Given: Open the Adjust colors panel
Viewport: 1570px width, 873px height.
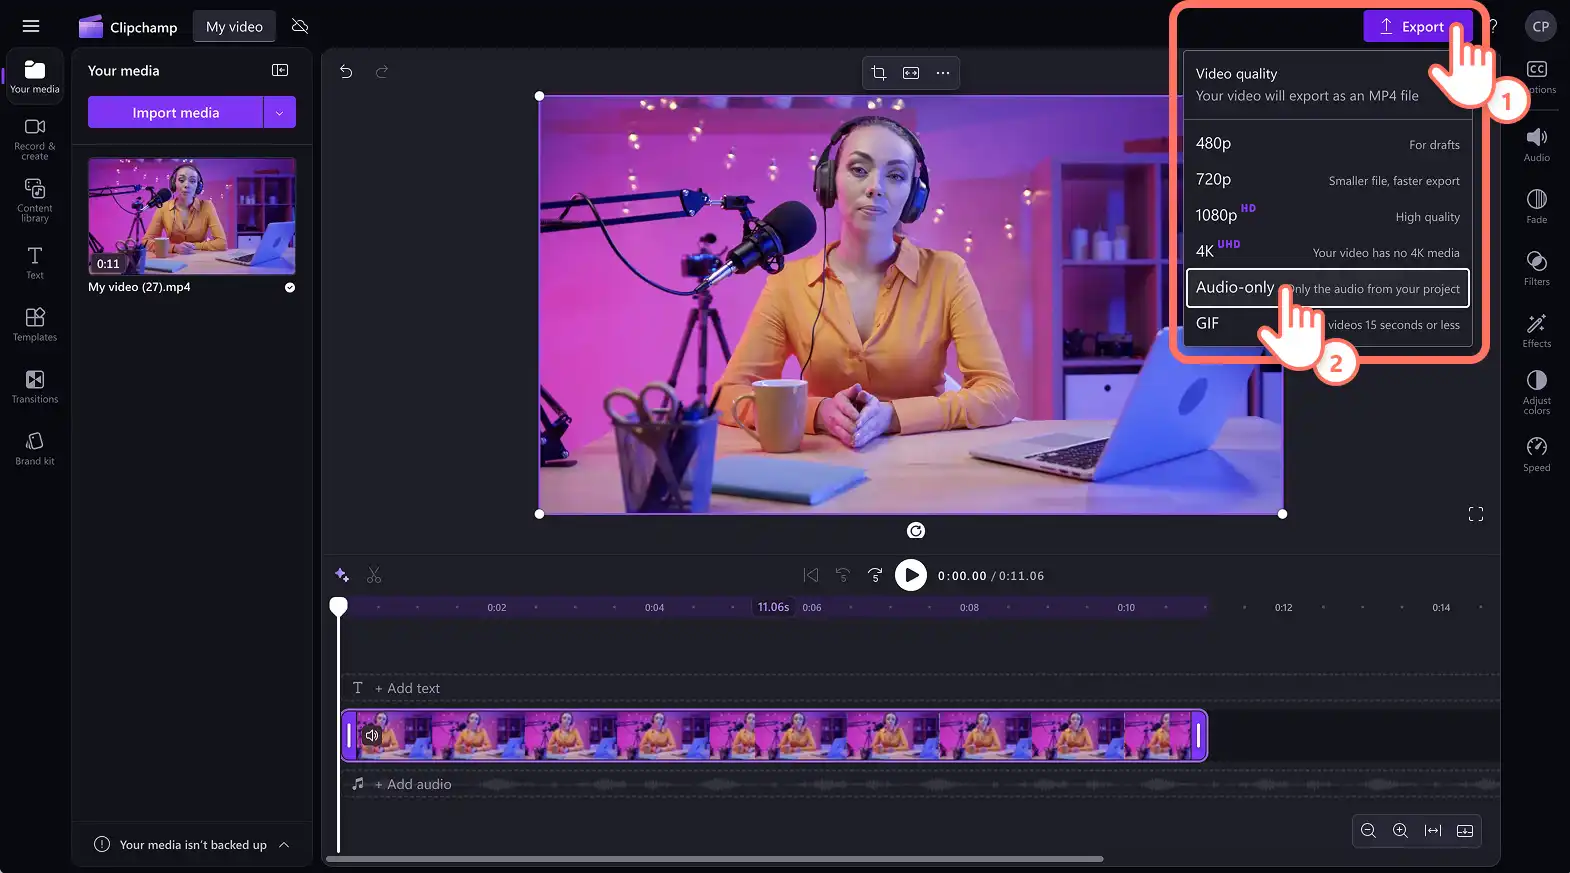Looking at the screenshot, I should click(1537, 392).
